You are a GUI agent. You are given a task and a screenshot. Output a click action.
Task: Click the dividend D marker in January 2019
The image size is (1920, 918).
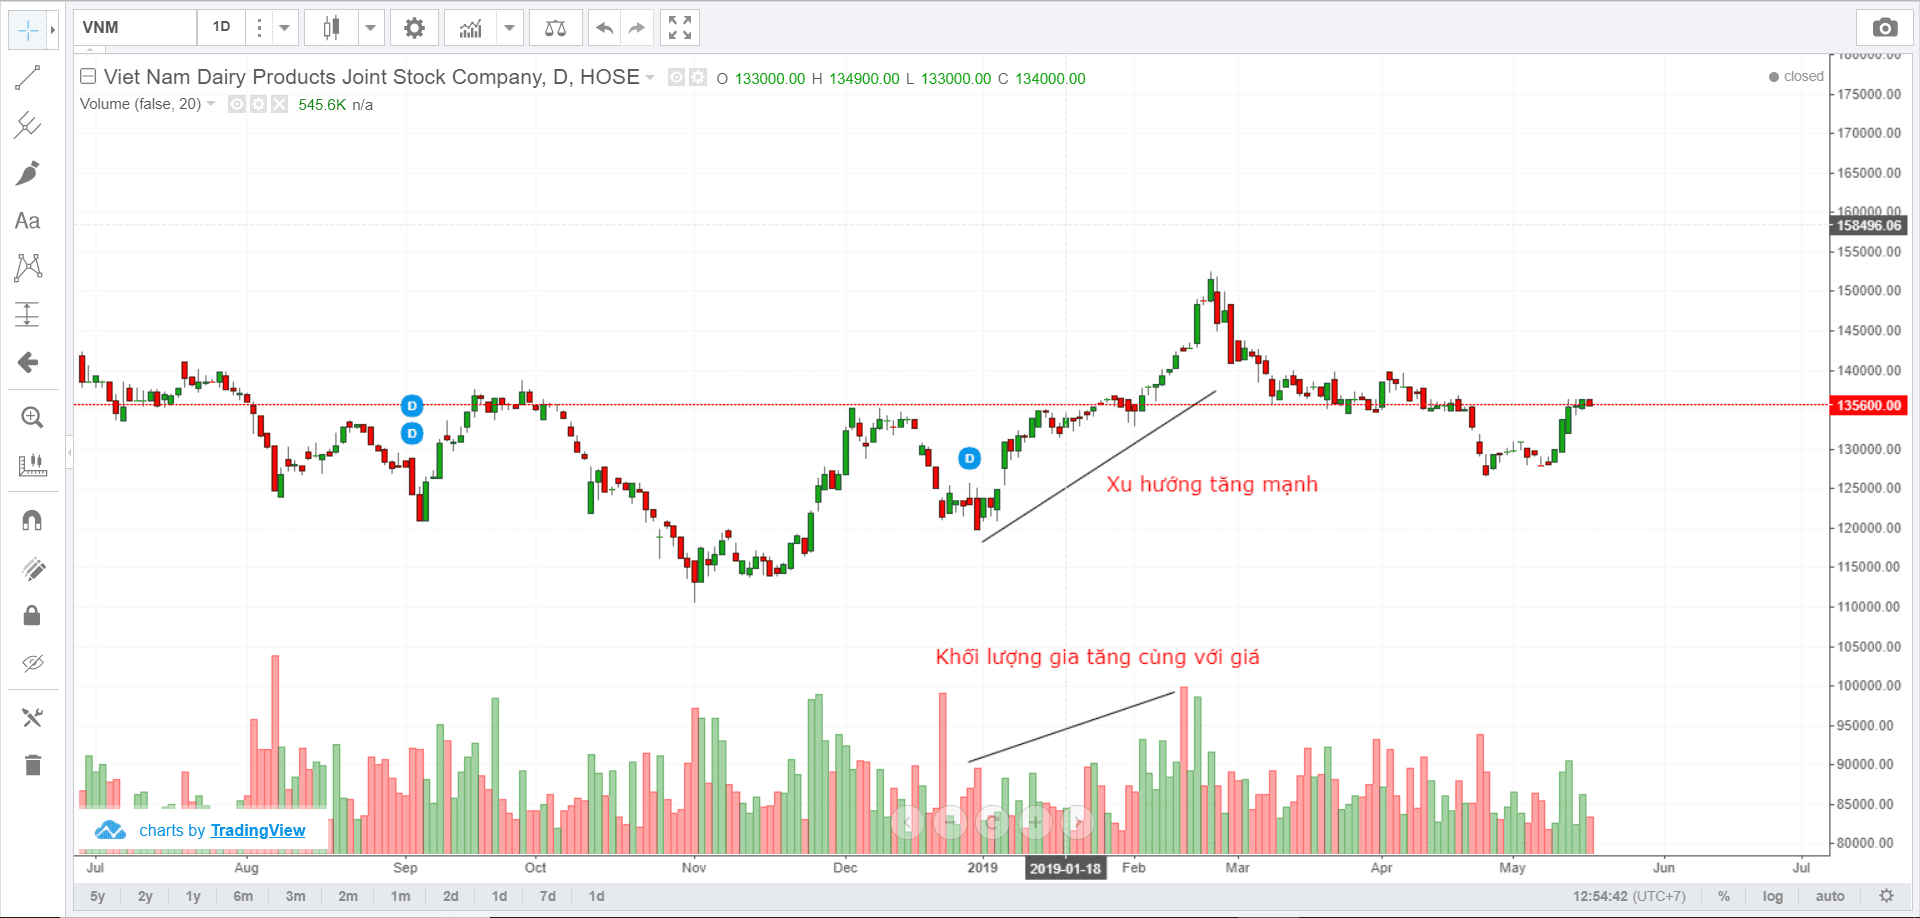click(969, 458)
